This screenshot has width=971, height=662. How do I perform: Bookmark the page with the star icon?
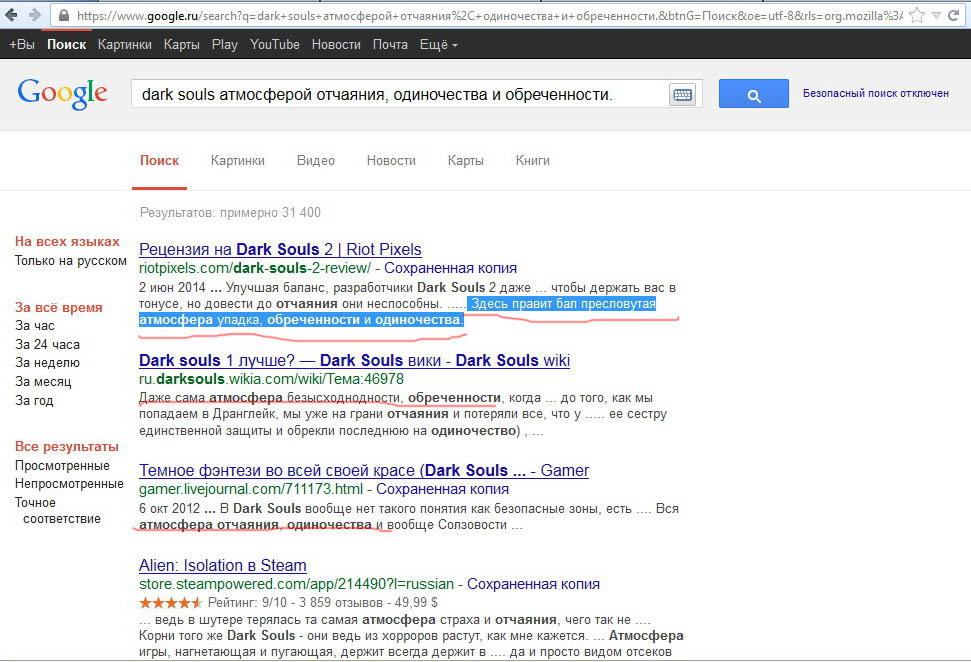917,15
